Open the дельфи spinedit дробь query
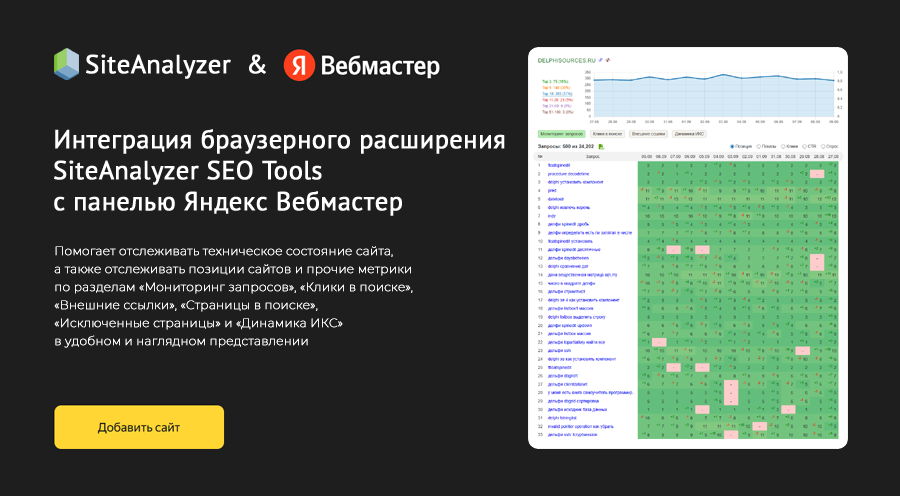Viewport: 900px width, 496px height. 568,224
